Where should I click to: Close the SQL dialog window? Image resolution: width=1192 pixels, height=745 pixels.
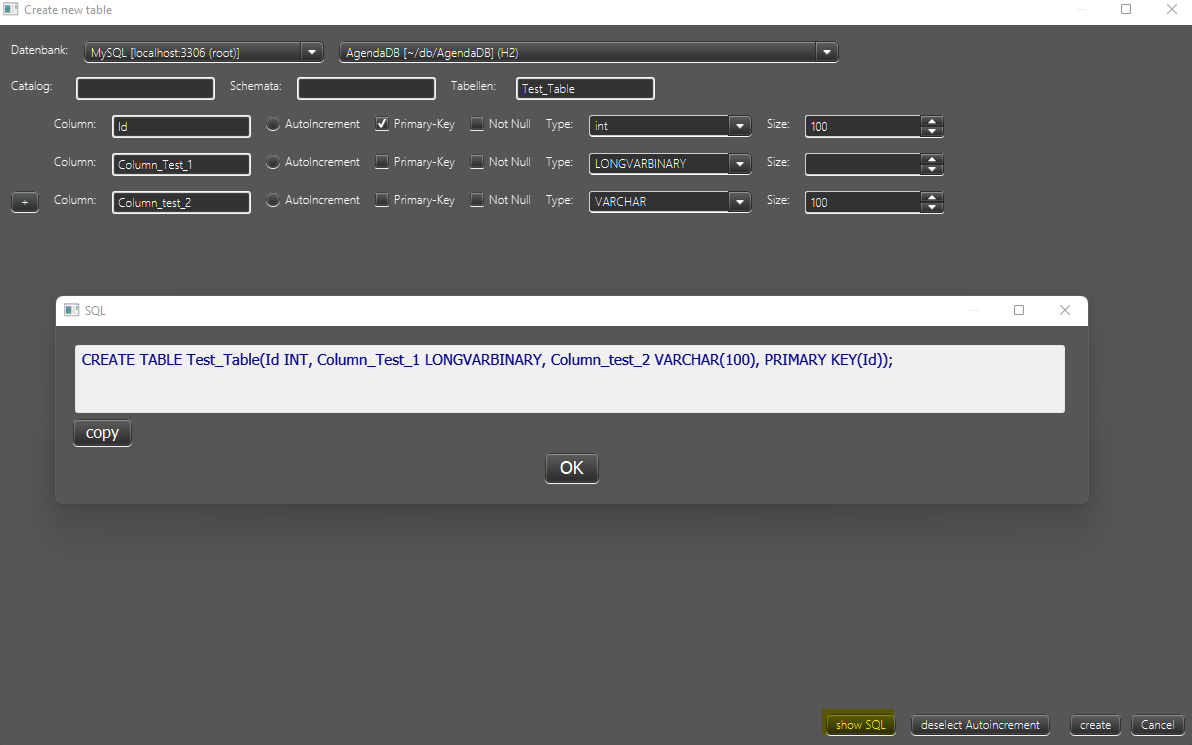[x=1065, y=310]
